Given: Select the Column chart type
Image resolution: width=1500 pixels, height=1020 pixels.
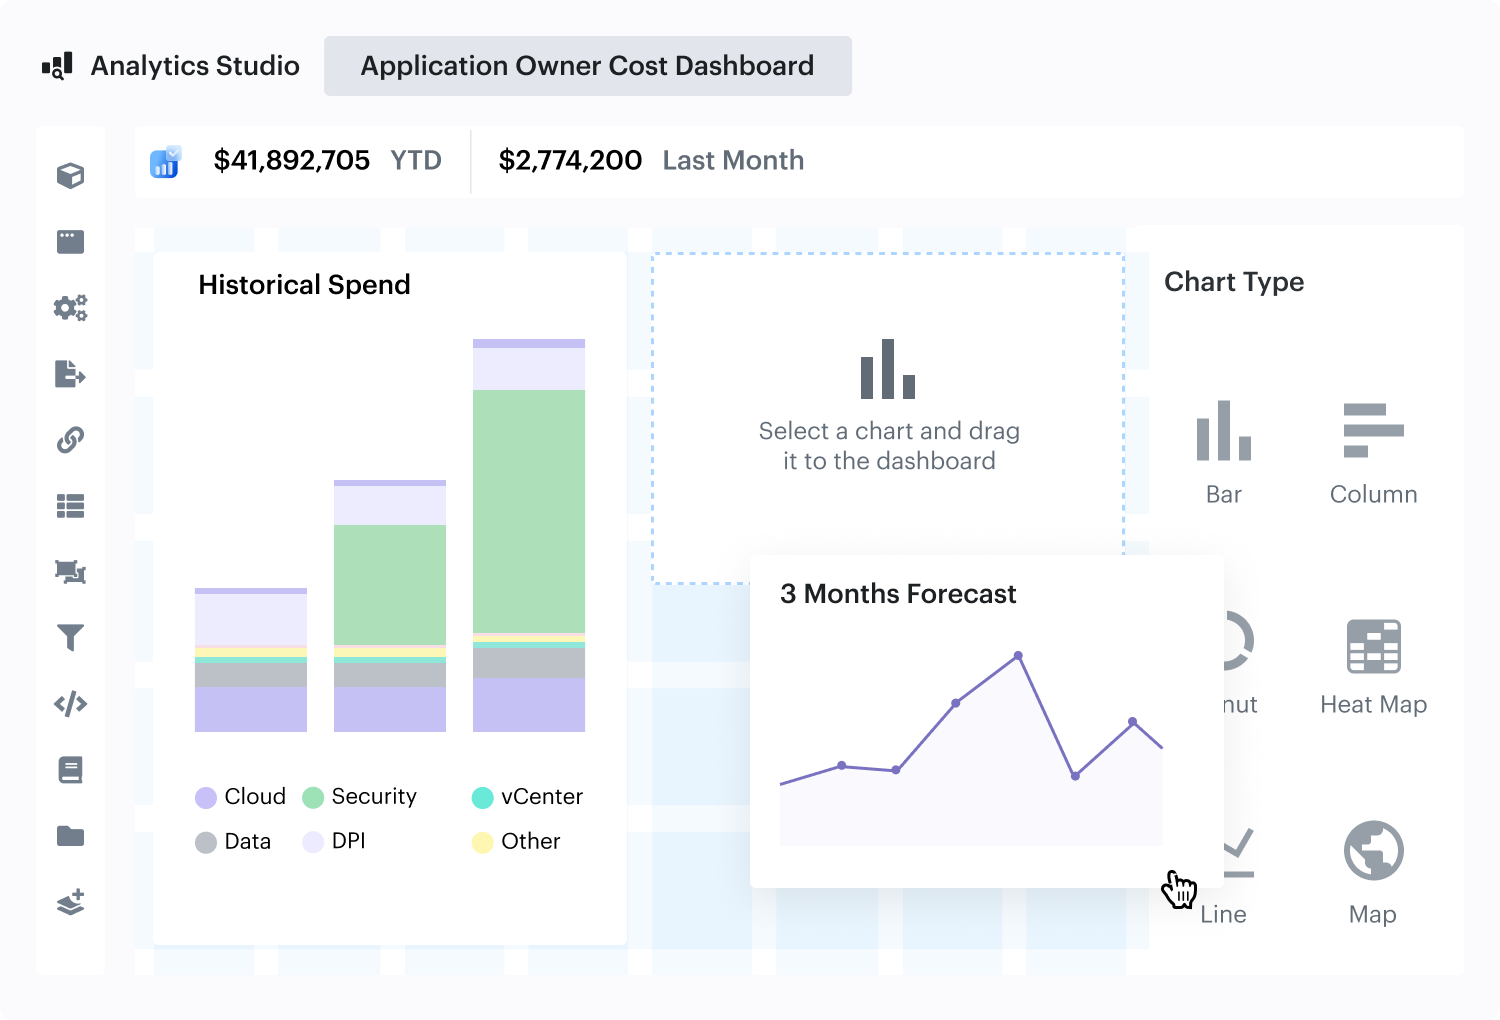Looking at the screenshot, I should [1373, 451].
